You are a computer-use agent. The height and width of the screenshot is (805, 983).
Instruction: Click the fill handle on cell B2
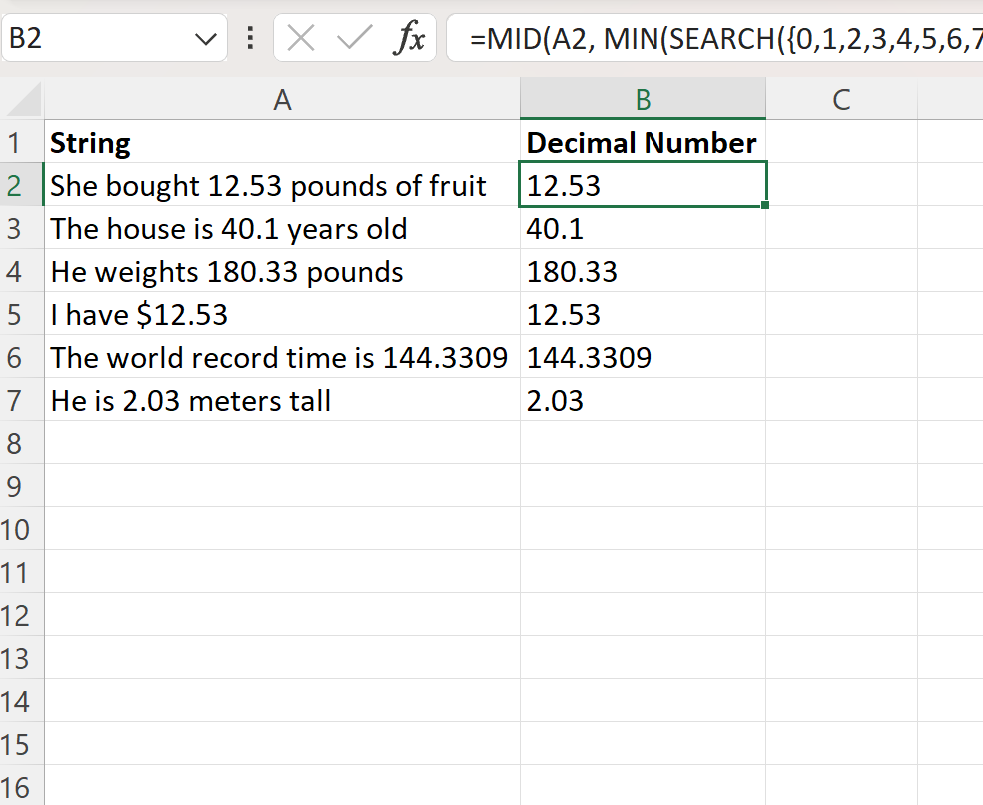tap(764, 203)
